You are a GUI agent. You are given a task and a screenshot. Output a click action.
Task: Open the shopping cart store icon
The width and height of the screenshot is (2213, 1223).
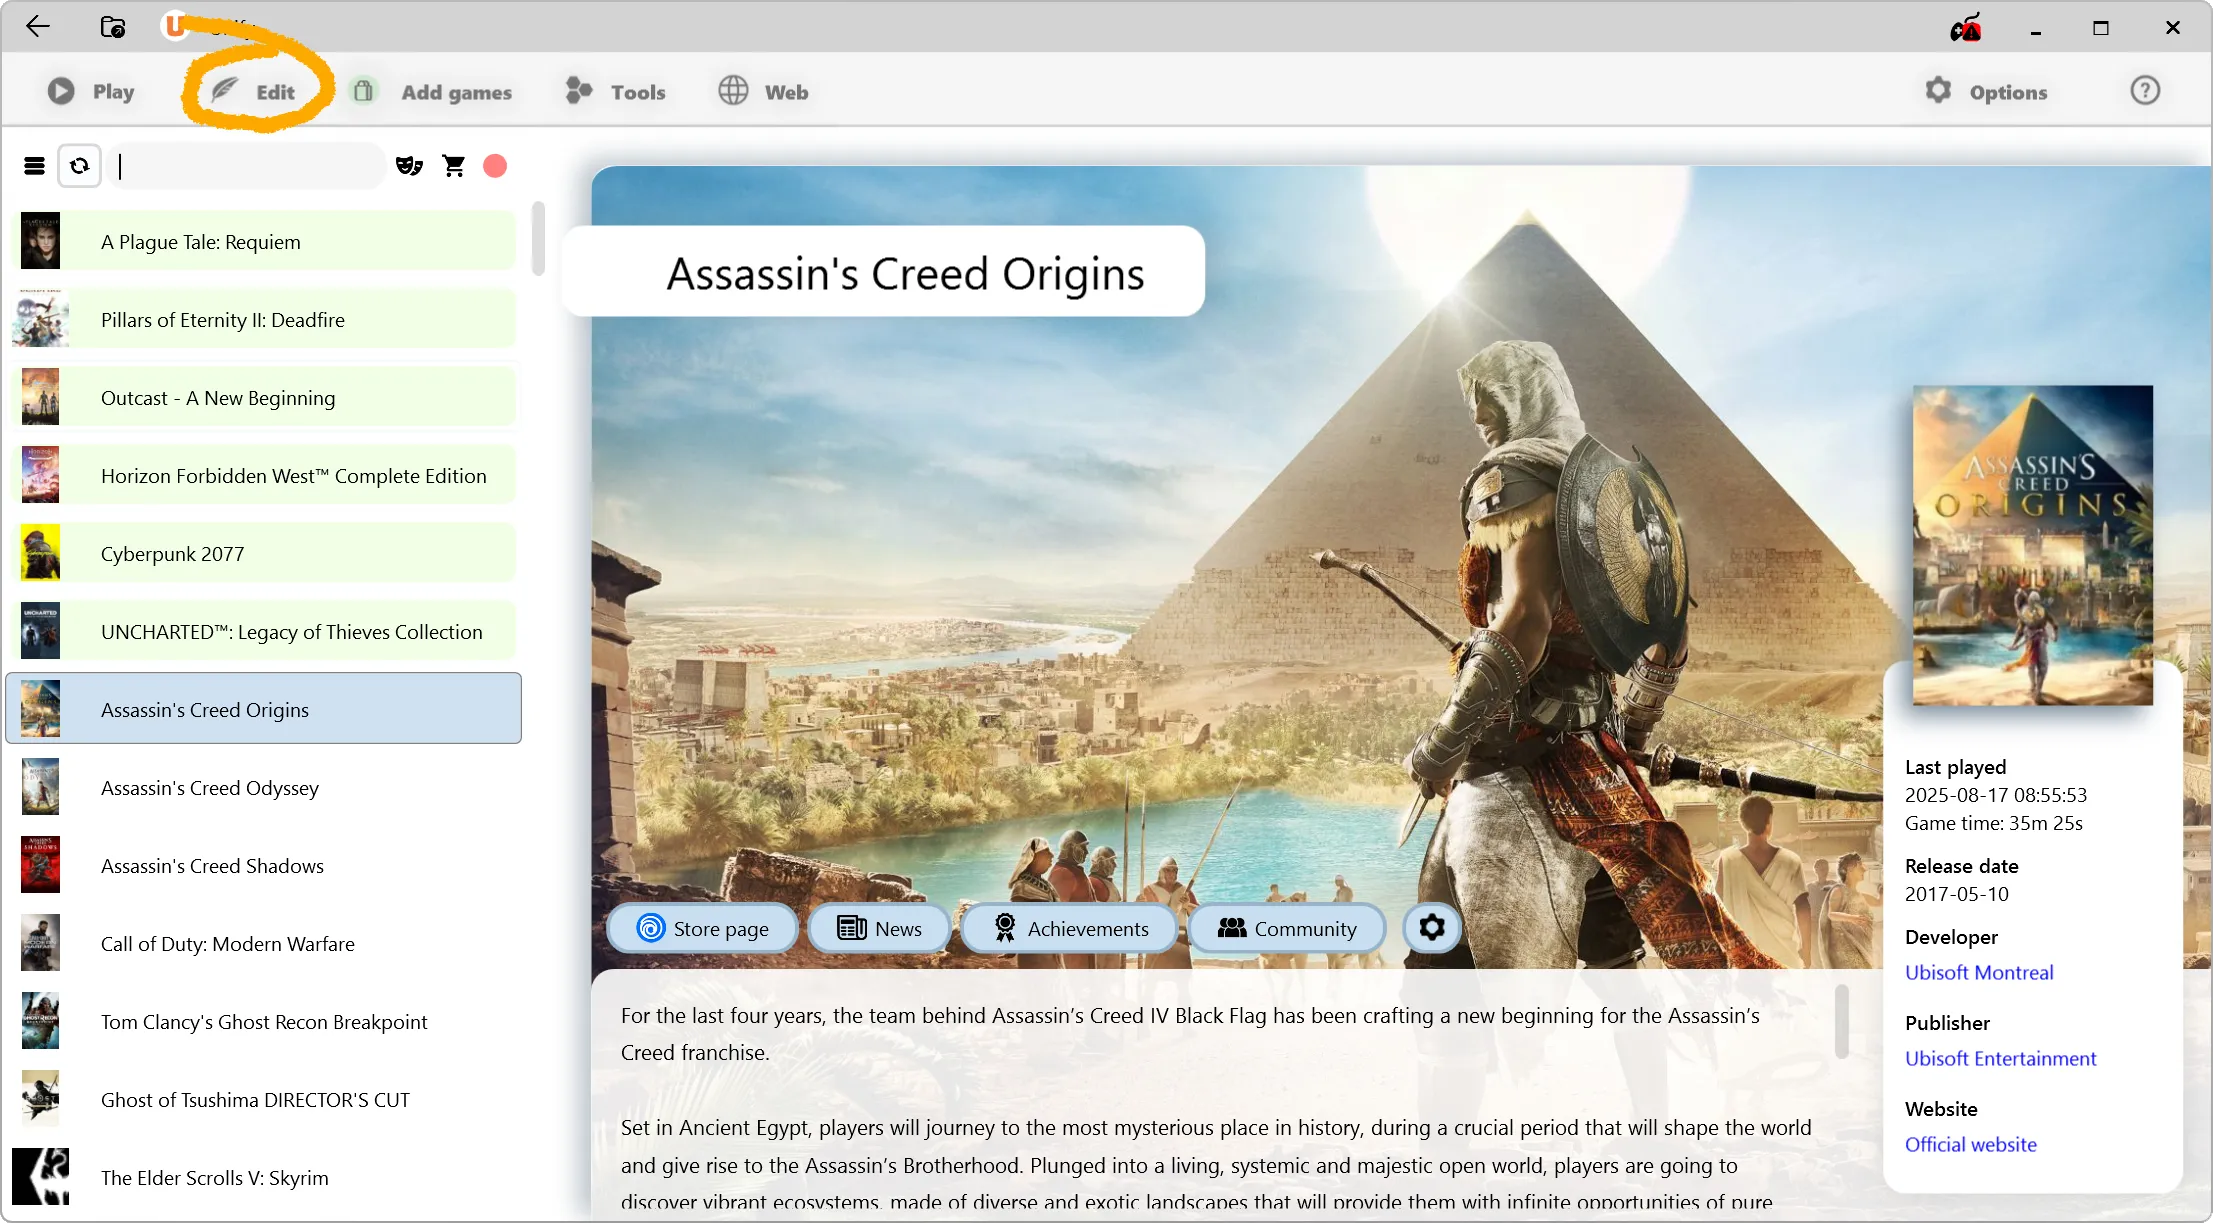point(454,166)
